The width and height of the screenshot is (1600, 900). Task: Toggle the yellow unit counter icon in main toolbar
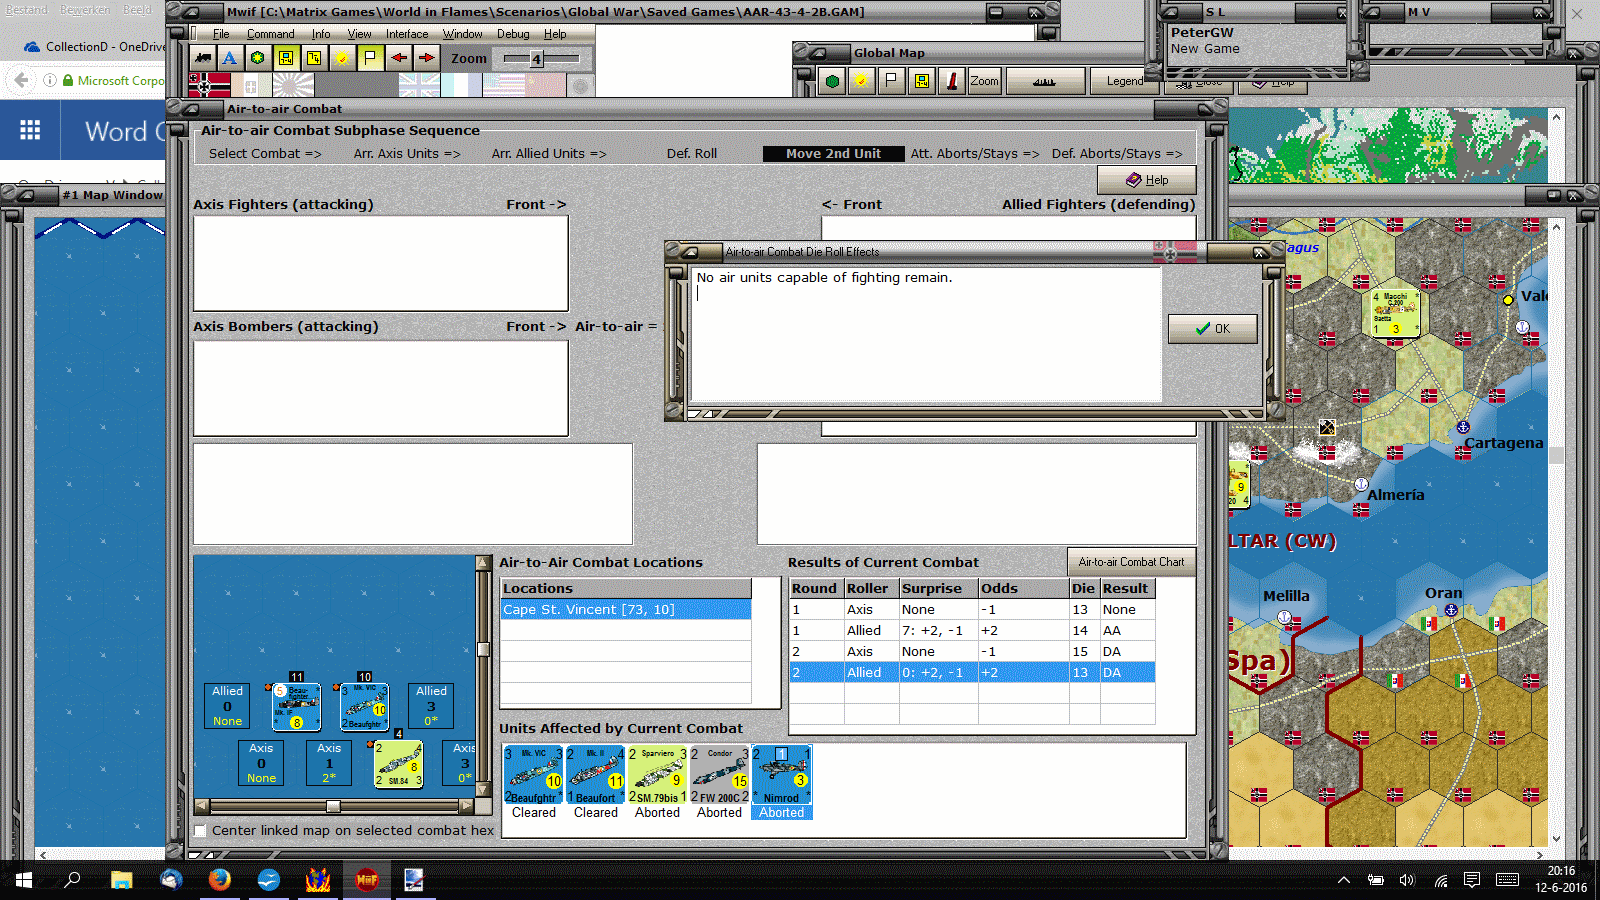[x=286, y=58]
